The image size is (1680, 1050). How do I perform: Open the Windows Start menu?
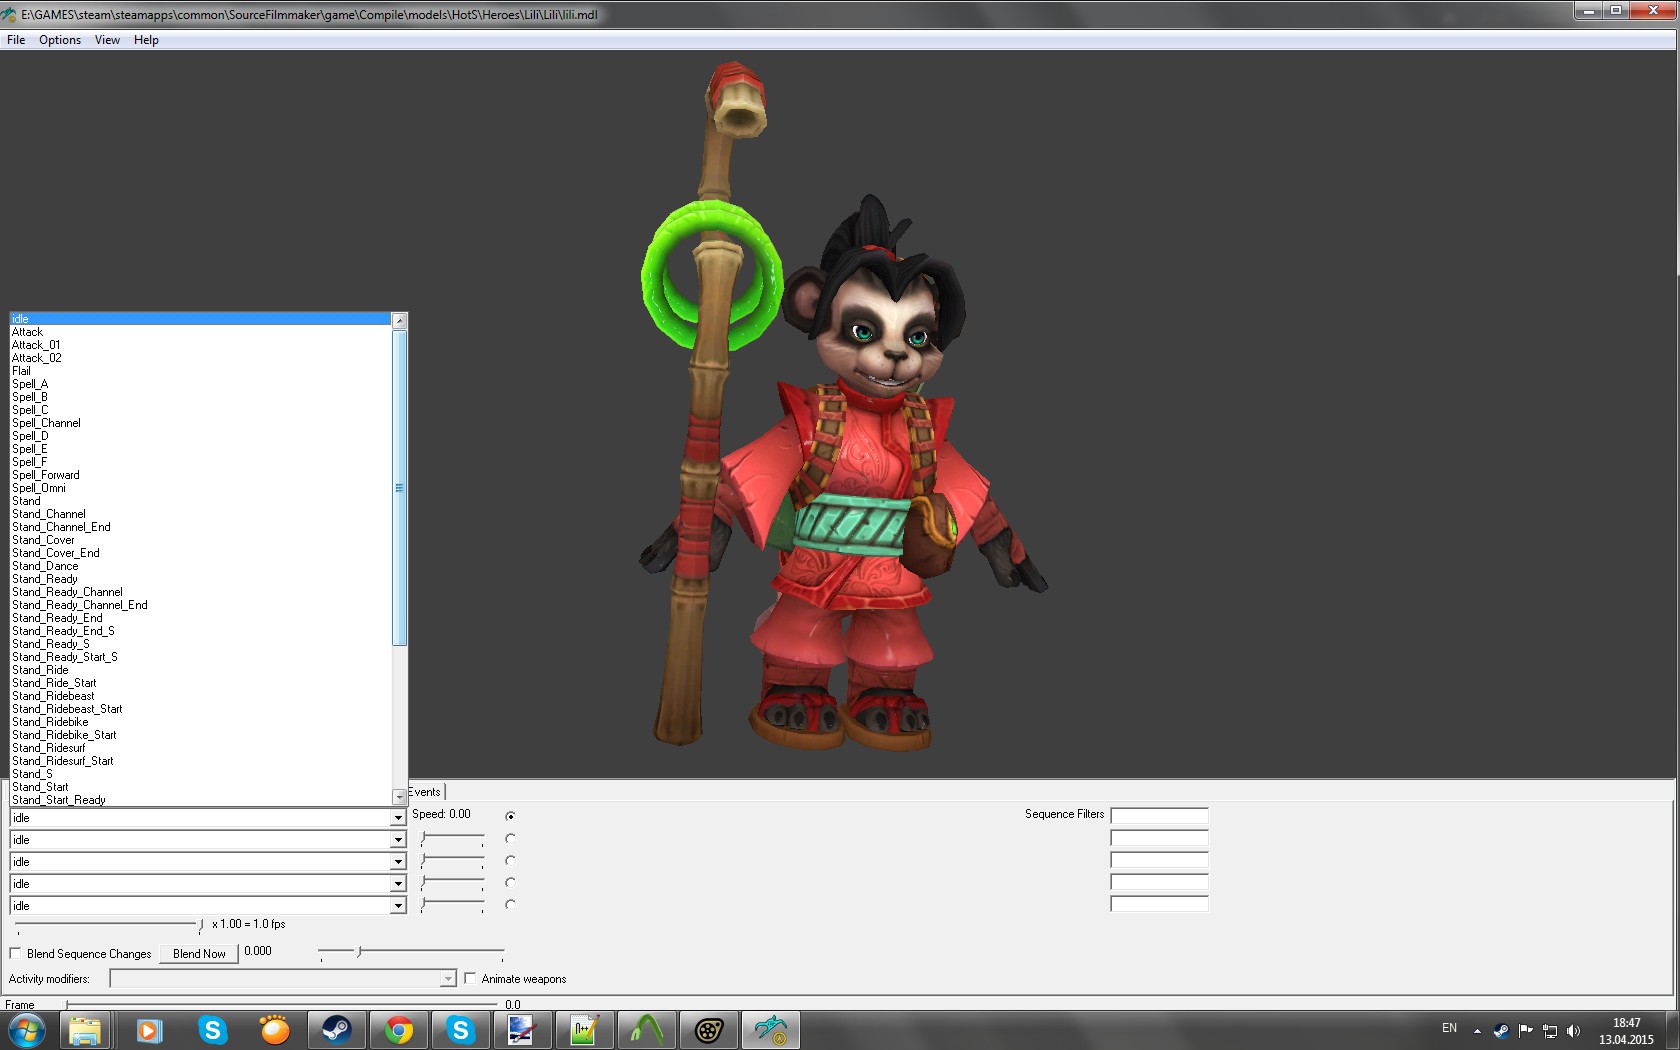click(27, 1030)
